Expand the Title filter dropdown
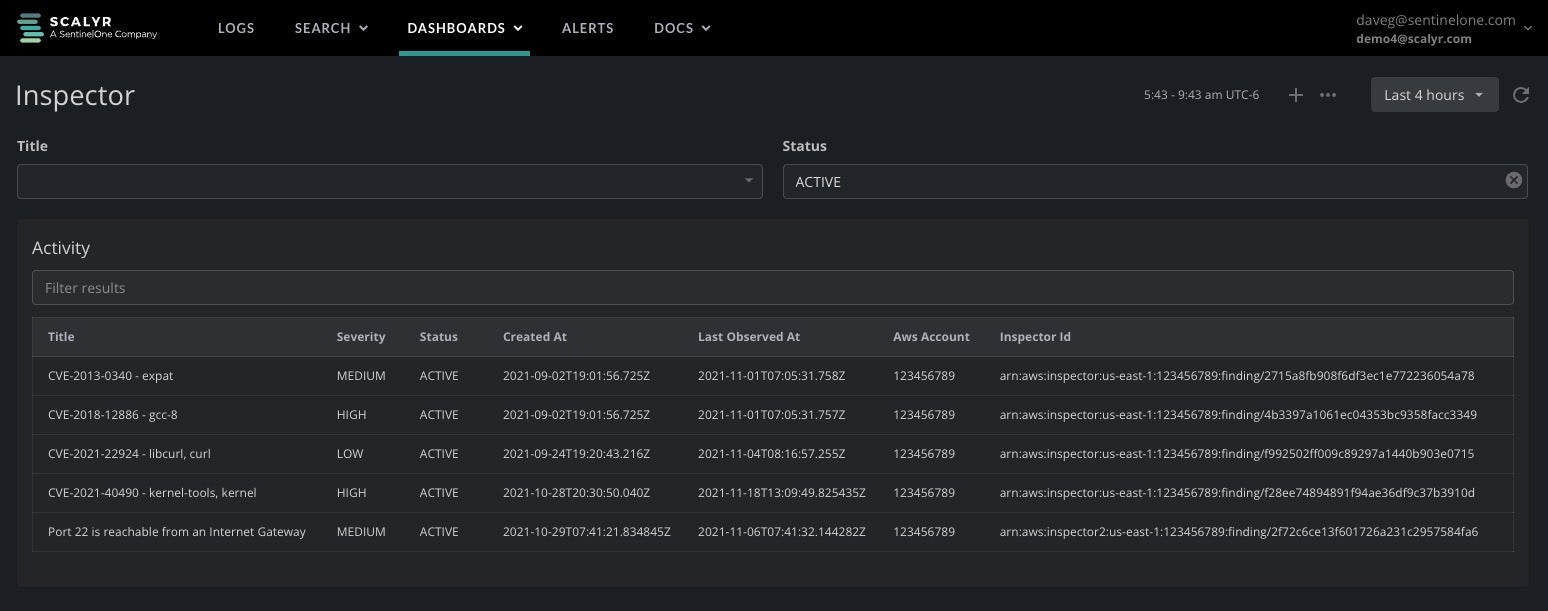The image size is (1548, 611). (748, 181)
